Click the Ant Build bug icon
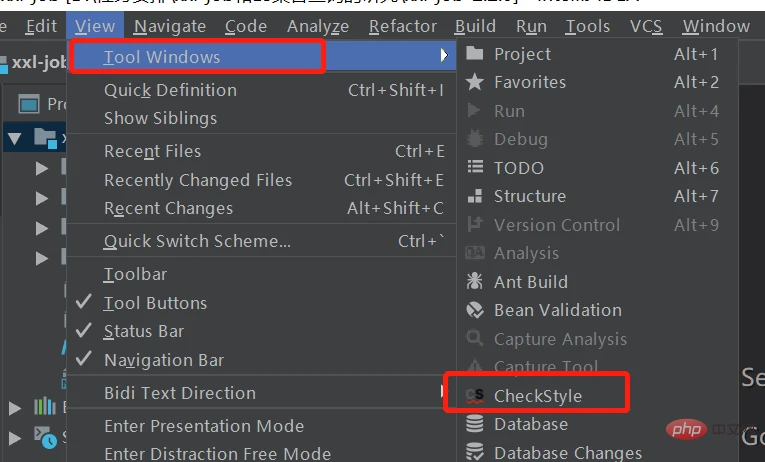The width and height of the screenshot is (765, 462). click(474, 281)
